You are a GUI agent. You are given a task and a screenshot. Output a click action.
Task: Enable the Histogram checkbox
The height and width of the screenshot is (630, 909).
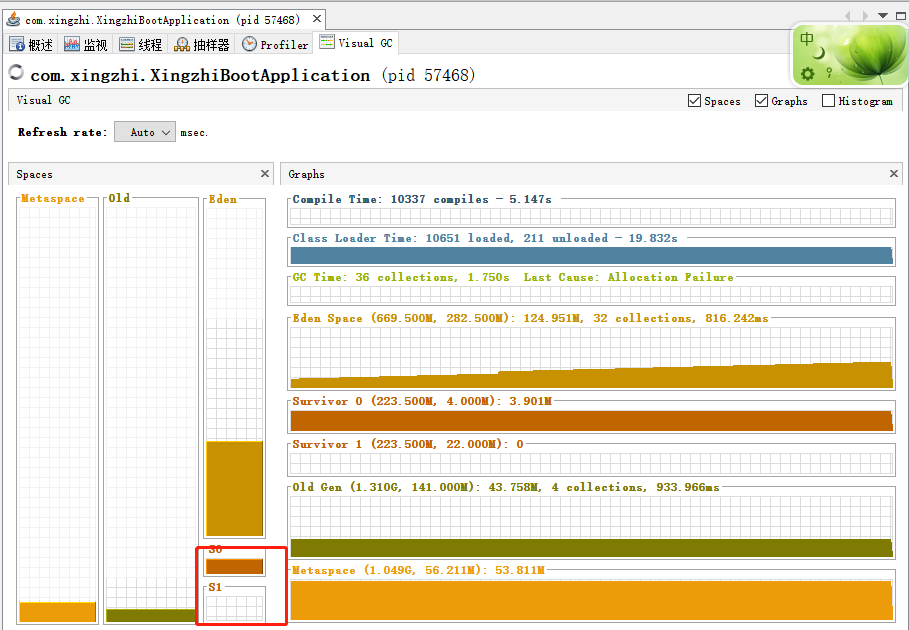(x=828, y=101)
